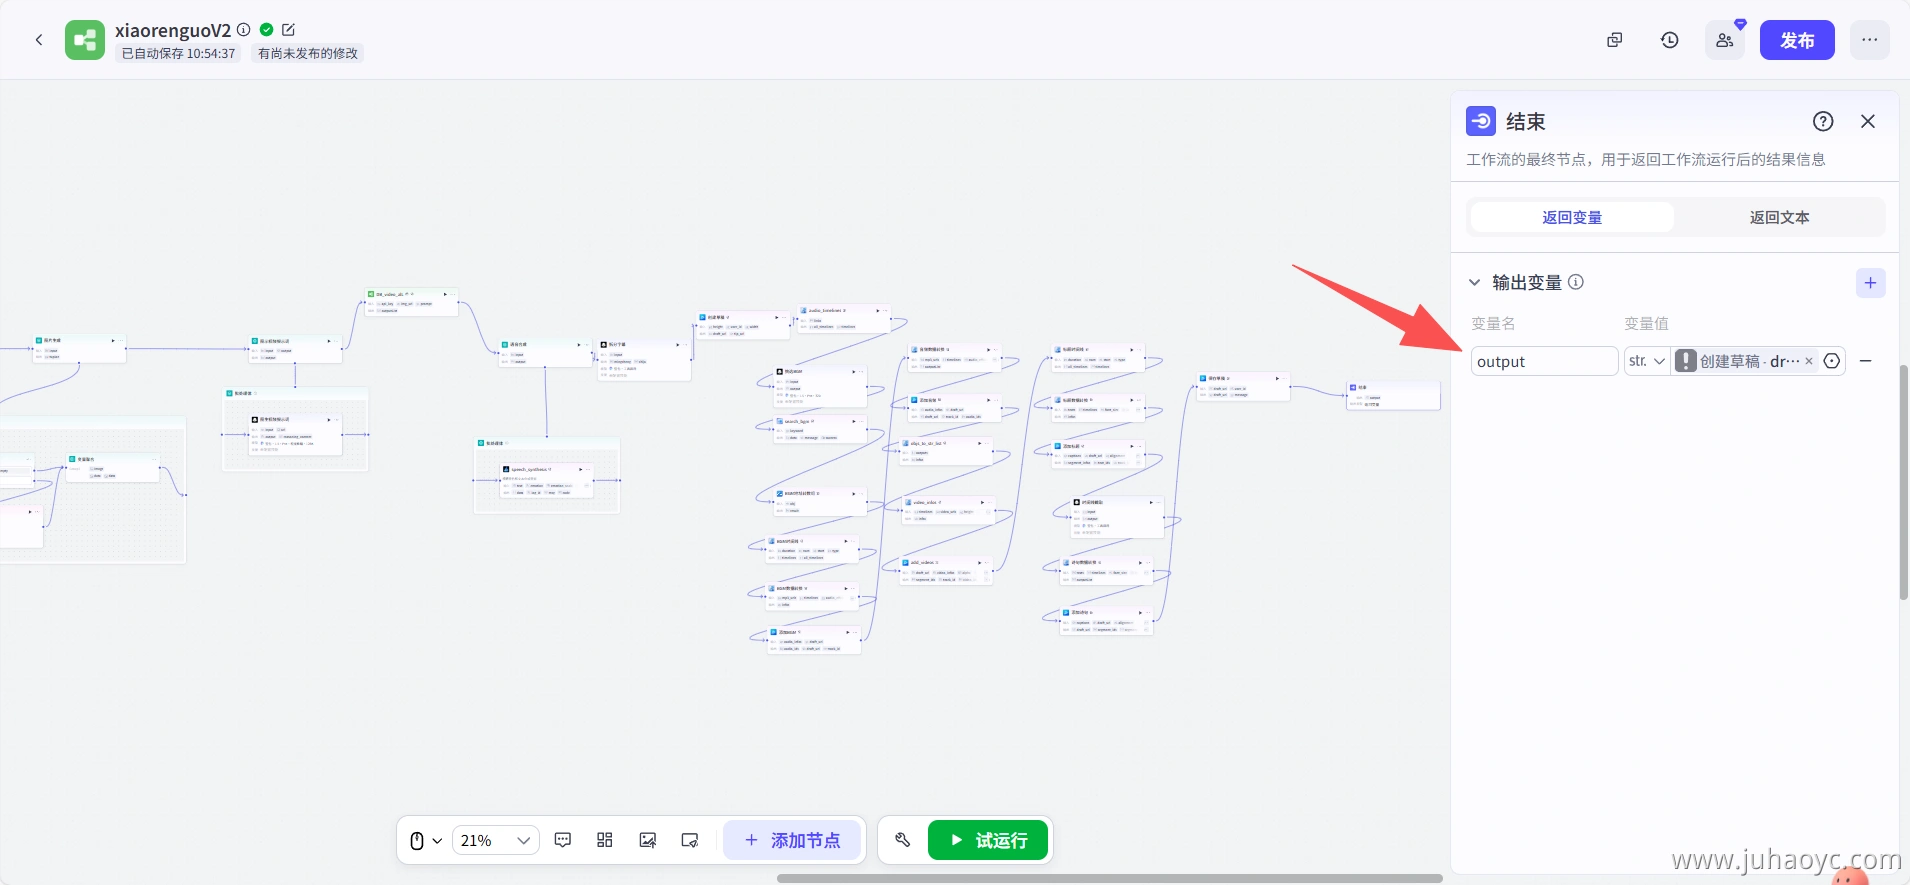The height and width of the screenshot is (885, 1910).
Task: Open the collaborators icon in the header
Action: click(x=1724, y=40)
